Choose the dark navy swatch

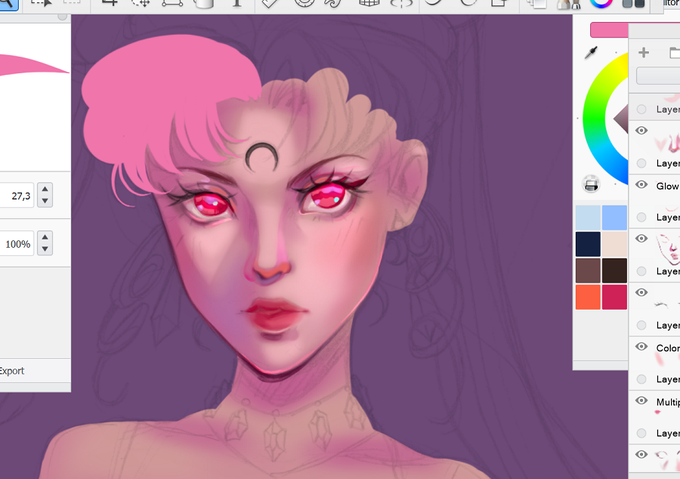tap(588, 244)
